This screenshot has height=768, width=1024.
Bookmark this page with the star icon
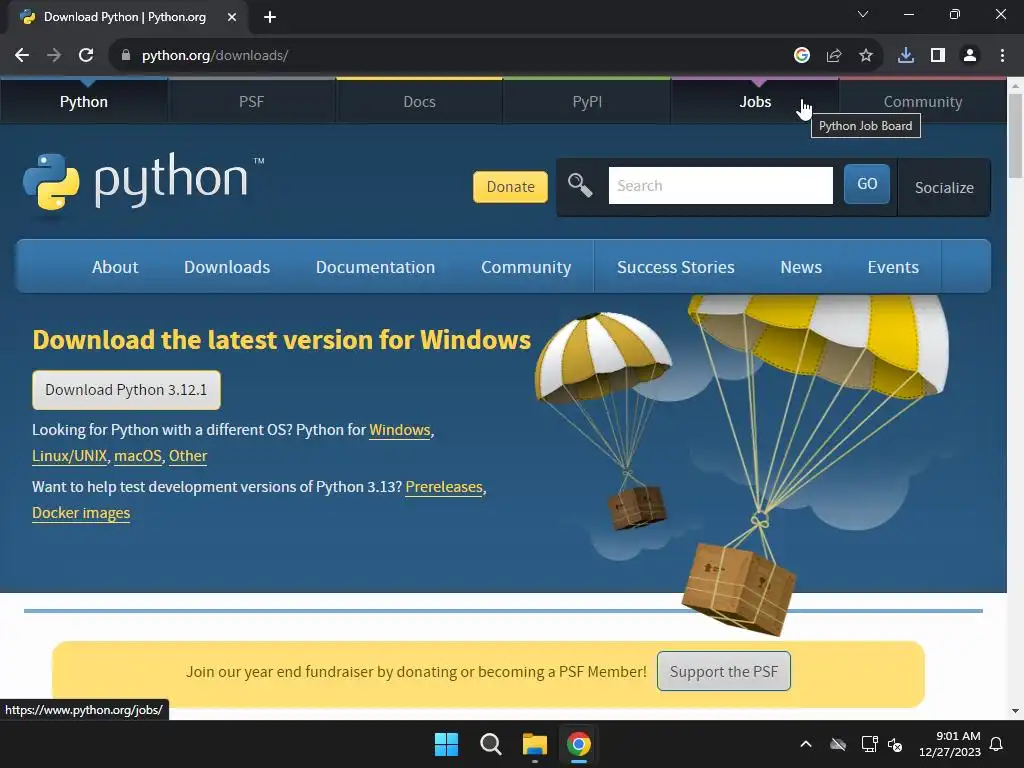pyautogui.click(x=866, y=56)
